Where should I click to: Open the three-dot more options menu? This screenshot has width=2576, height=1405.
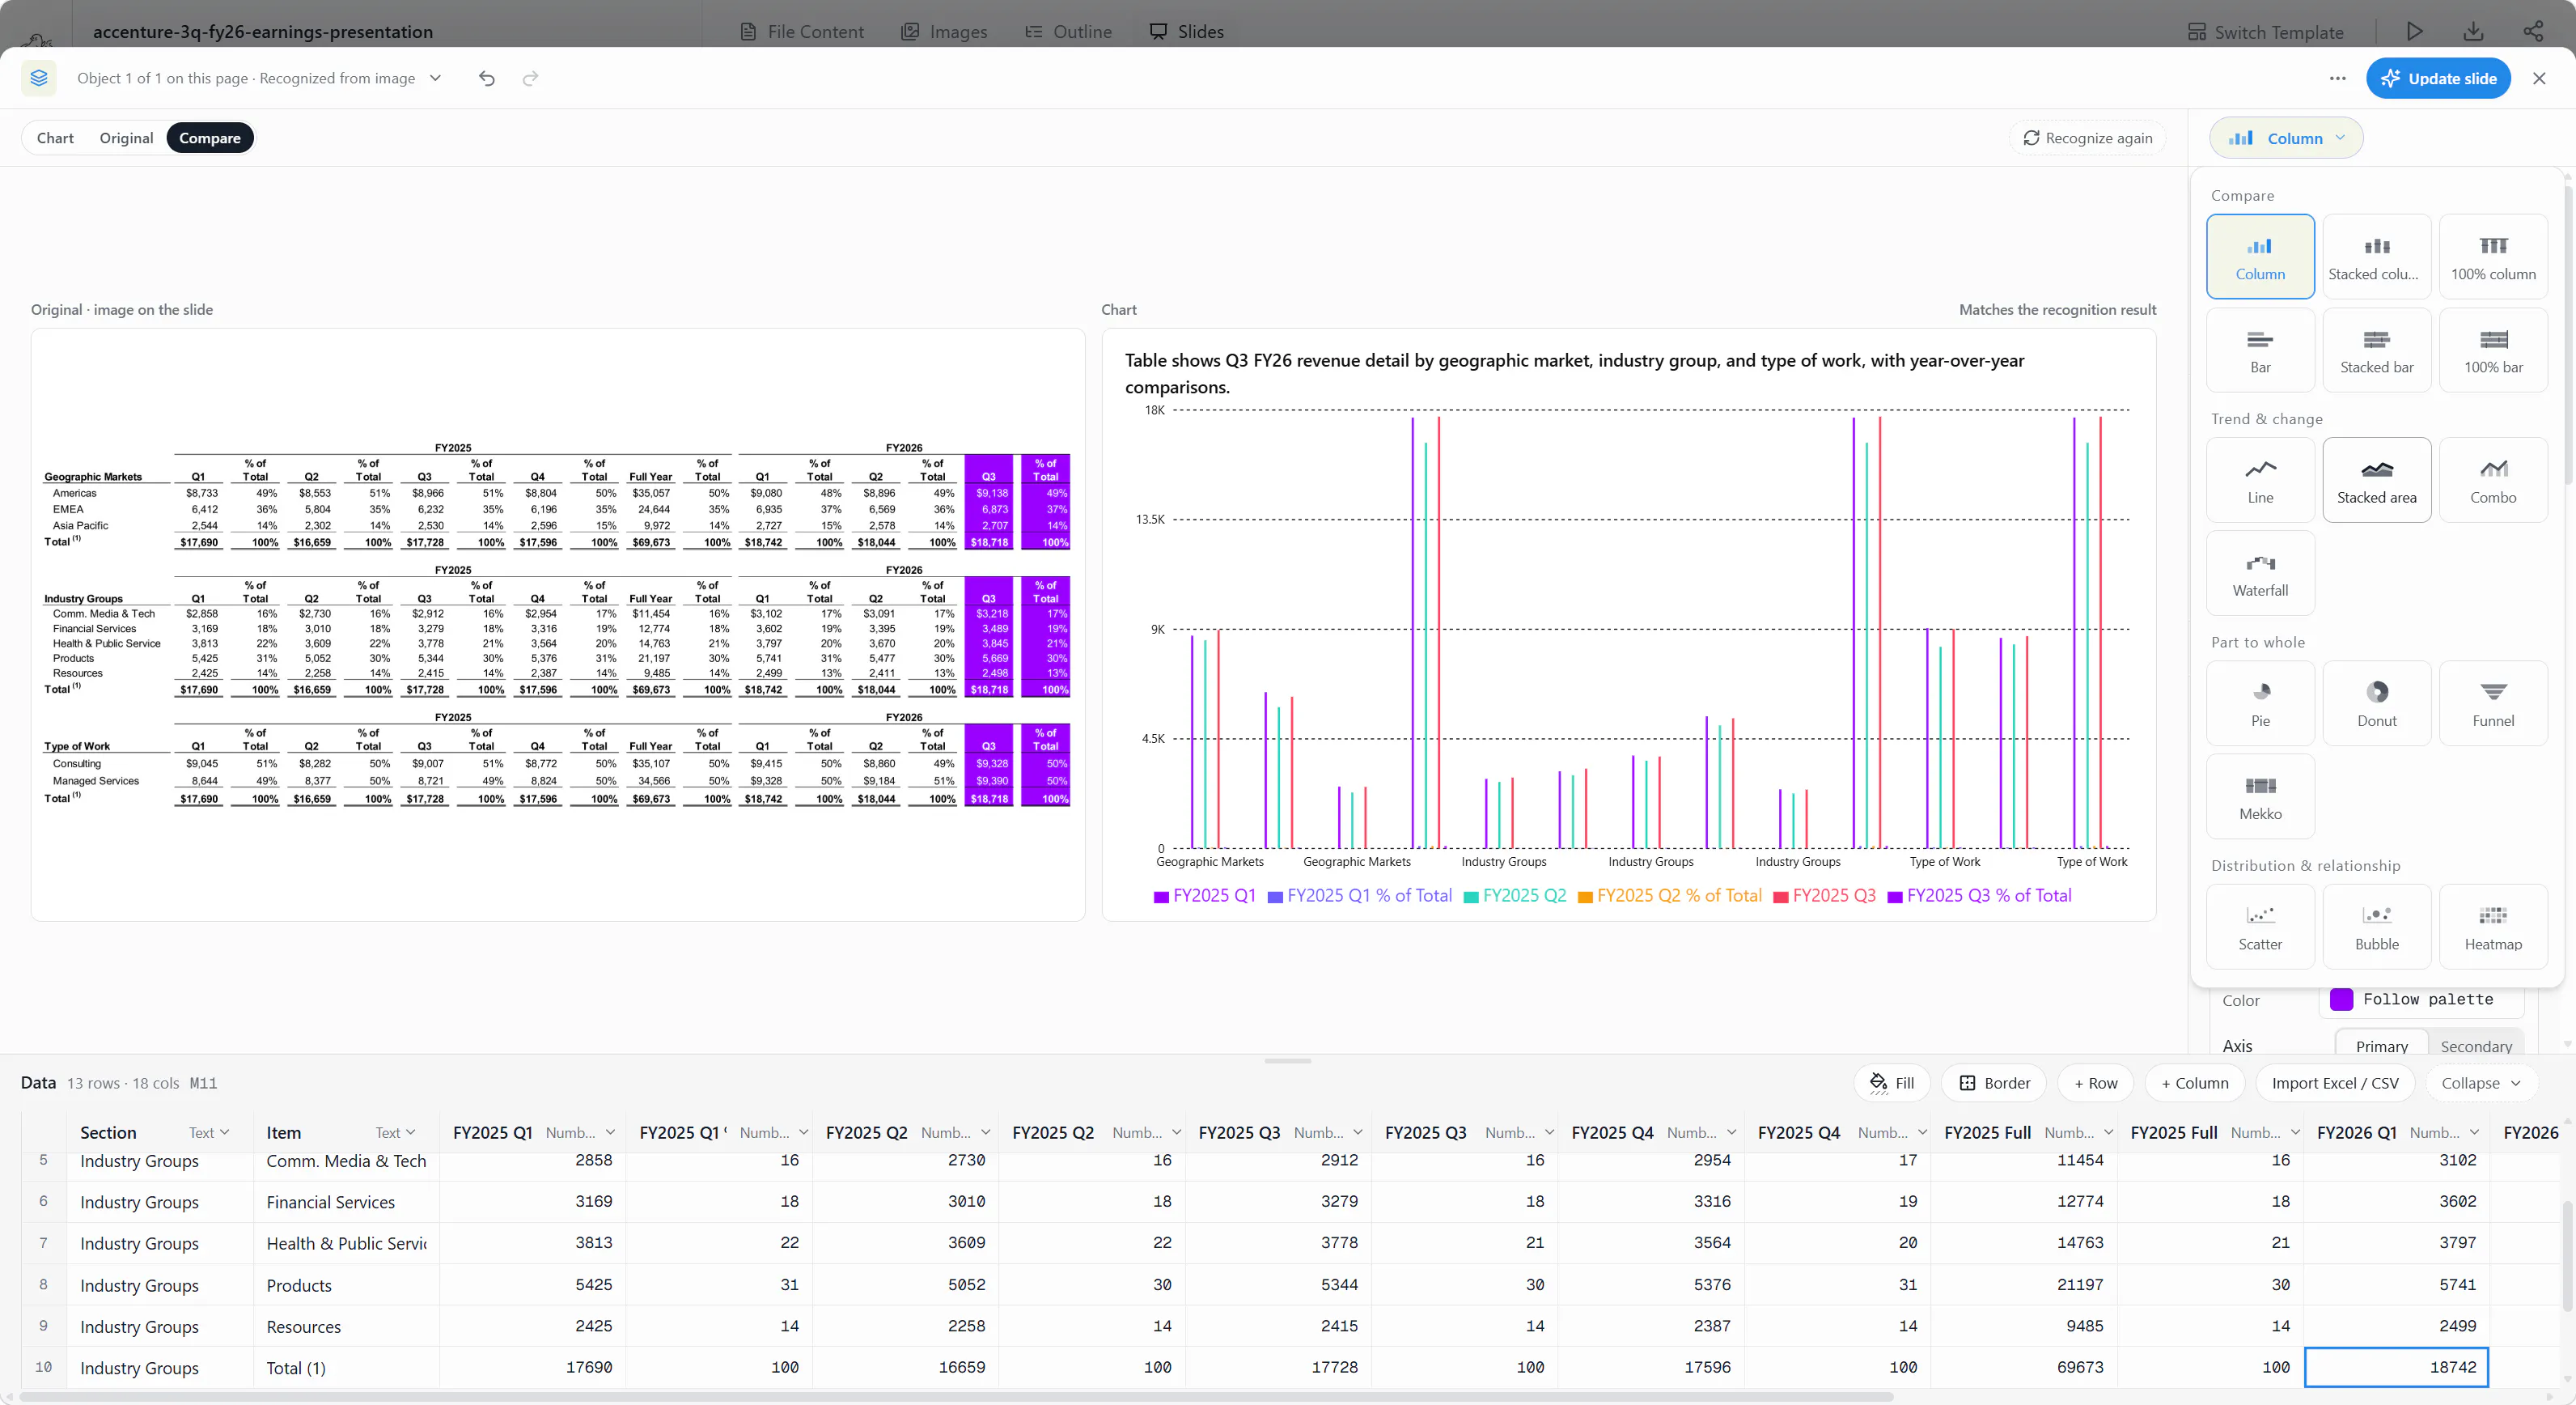[x=2337, y=78]
